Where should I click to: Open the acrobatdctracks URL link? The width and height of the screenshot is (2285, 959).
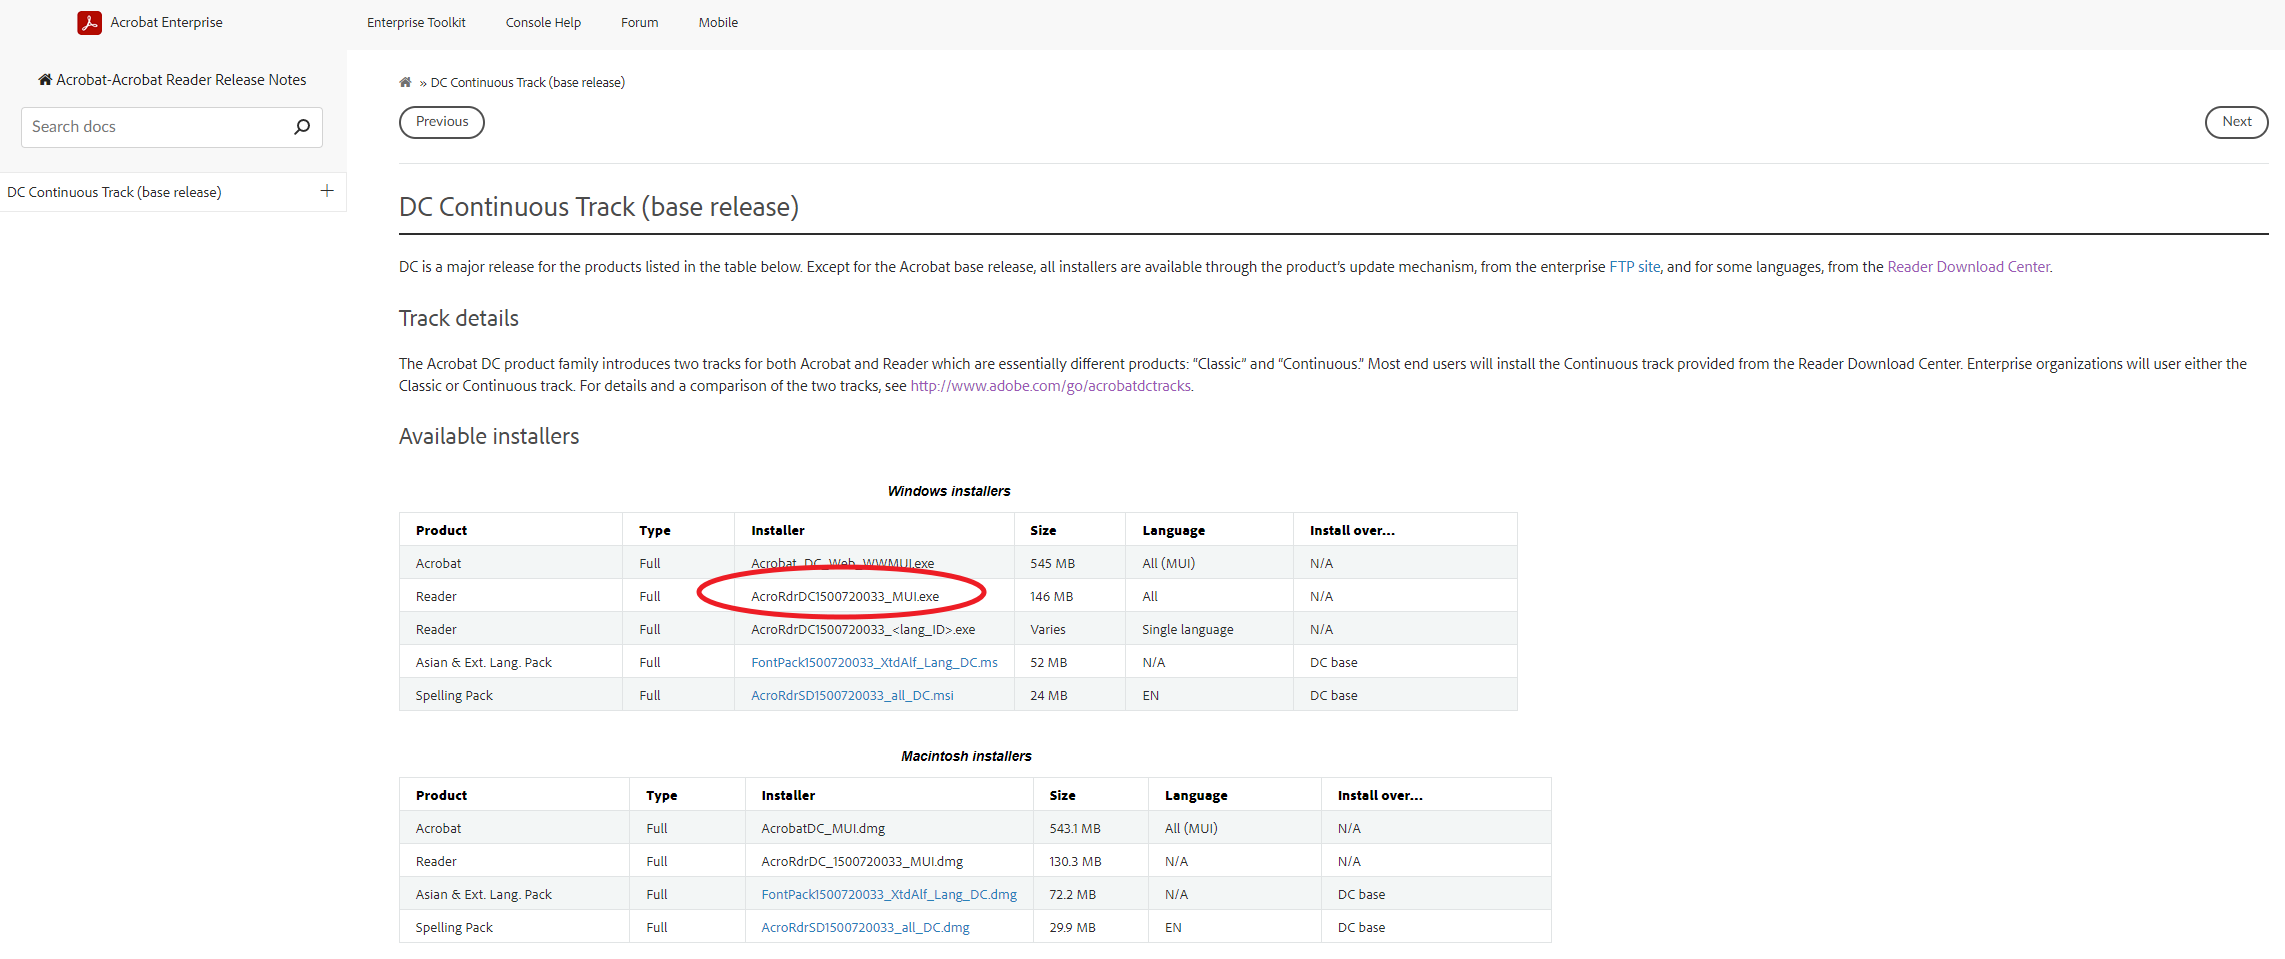pos(1050,386)
